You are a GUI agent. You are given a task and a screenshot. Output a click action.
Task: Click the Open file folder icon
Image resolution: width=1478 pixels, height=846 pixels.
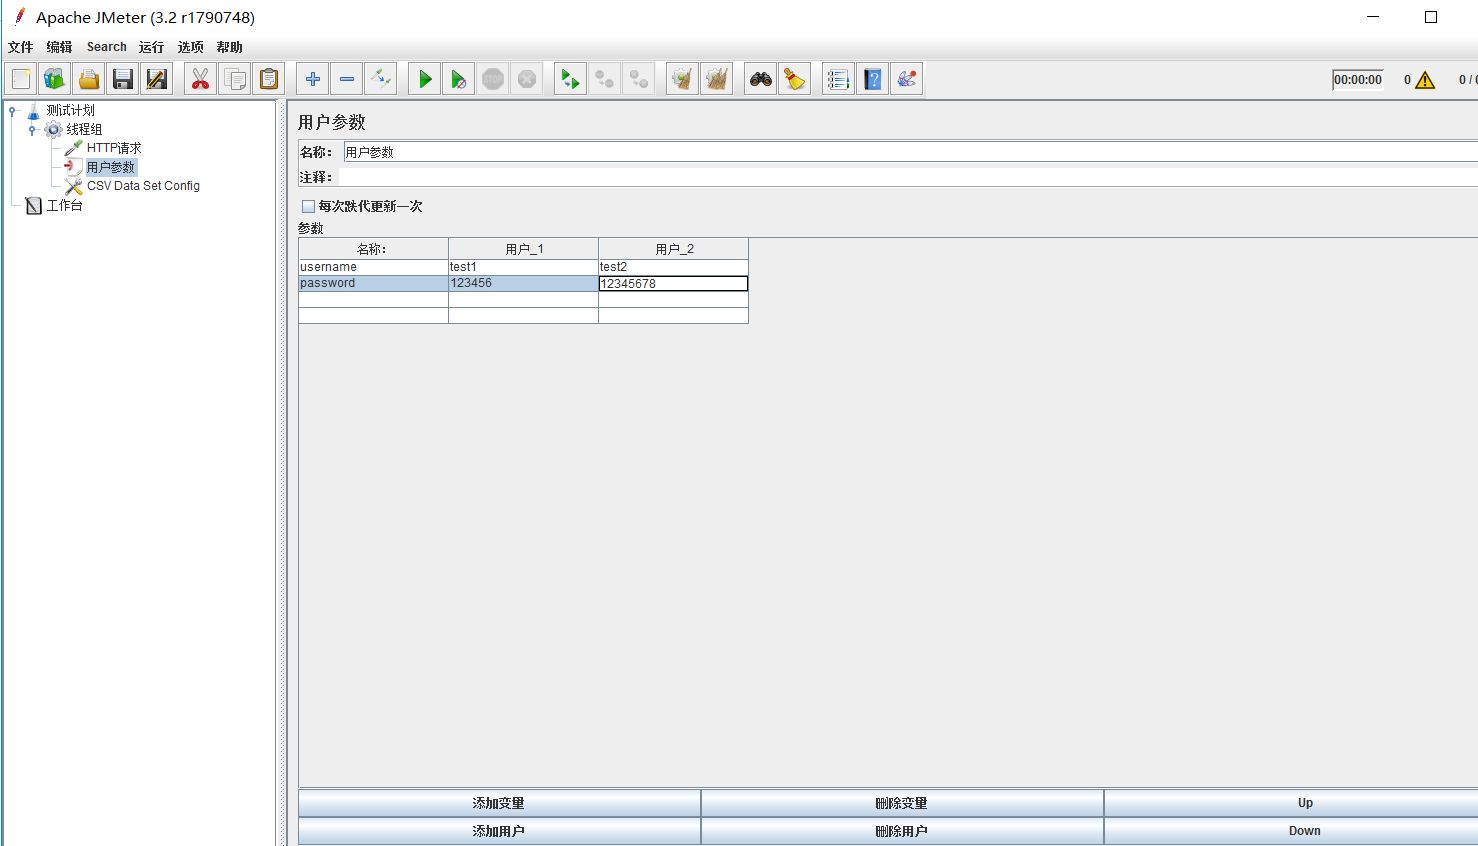89,79
